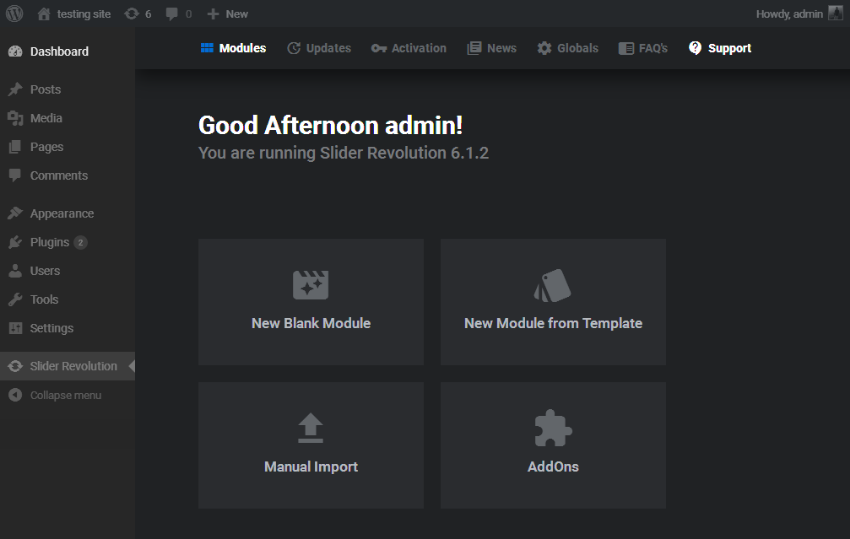Screen dimensions: 850x539
Task: Click the Manual Import label
Action: coord(311,467)
